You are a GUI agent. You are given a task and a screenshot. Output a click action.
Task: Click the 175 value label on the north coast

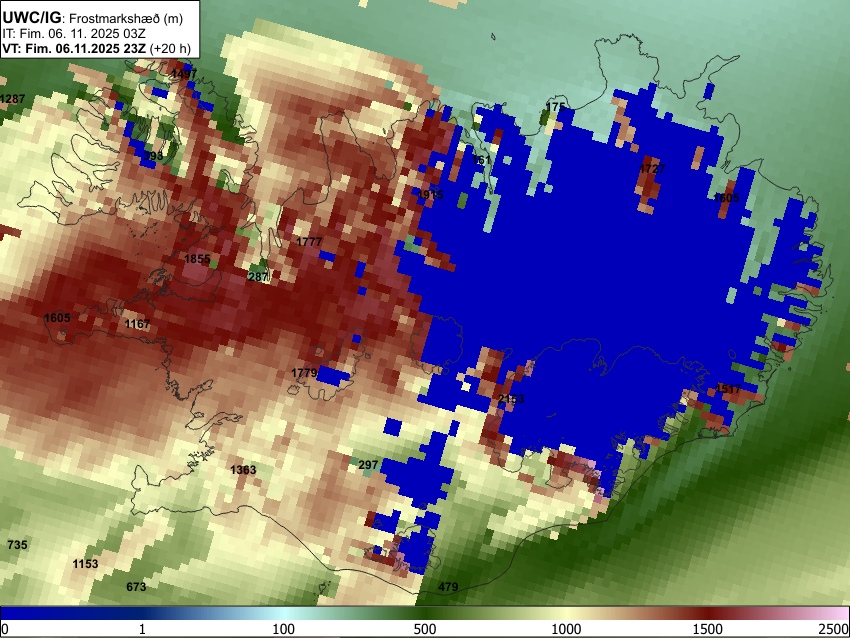tap(555, 107)
